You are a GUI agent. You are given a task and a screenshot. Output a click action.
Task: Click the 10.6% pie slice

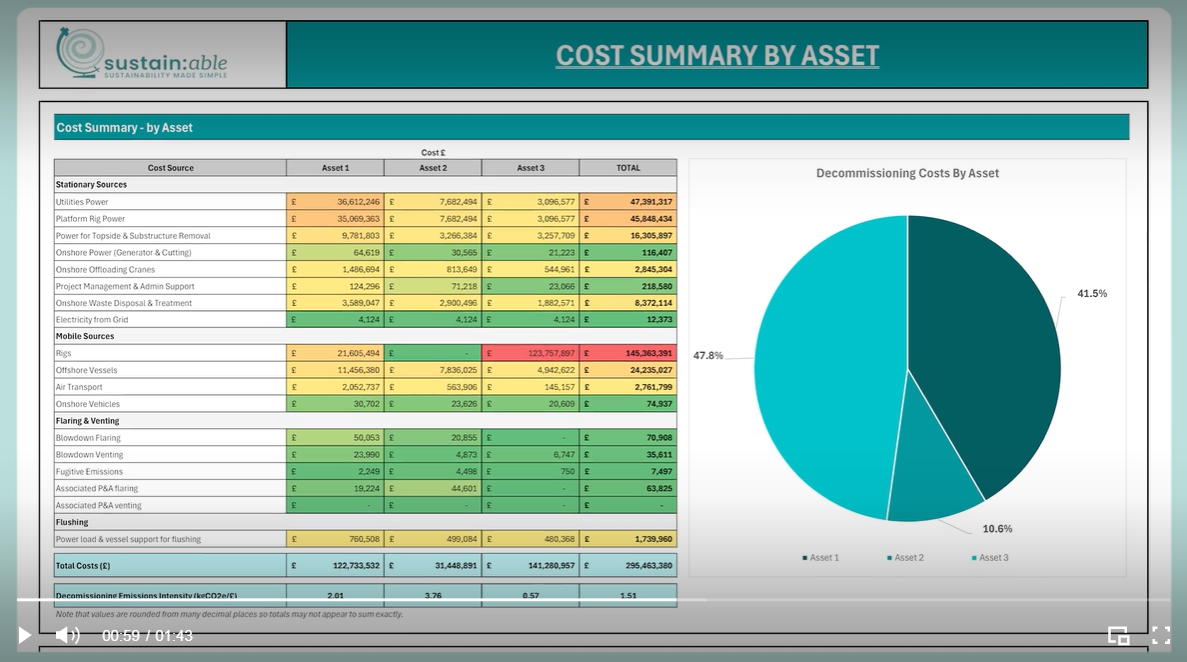tap(935, 485)
